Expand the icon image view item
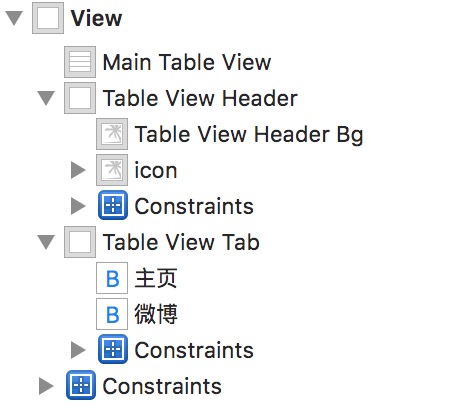Viewport: 464px width, 412px height. pos(78,170)
